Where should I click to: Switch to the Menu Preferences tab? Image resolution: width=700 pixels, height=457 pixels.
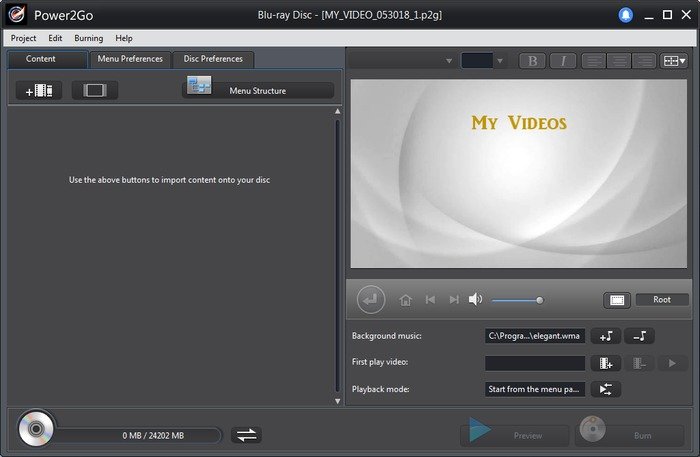130,59
